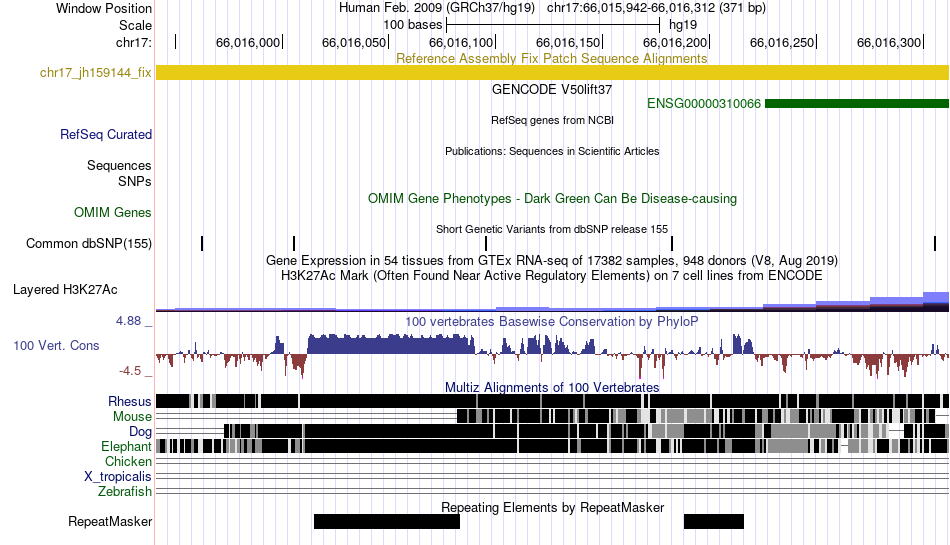Click the second dbSNP variant tick mark
Image resolution: width=950 pixels, height=545 pixels.
294,243
